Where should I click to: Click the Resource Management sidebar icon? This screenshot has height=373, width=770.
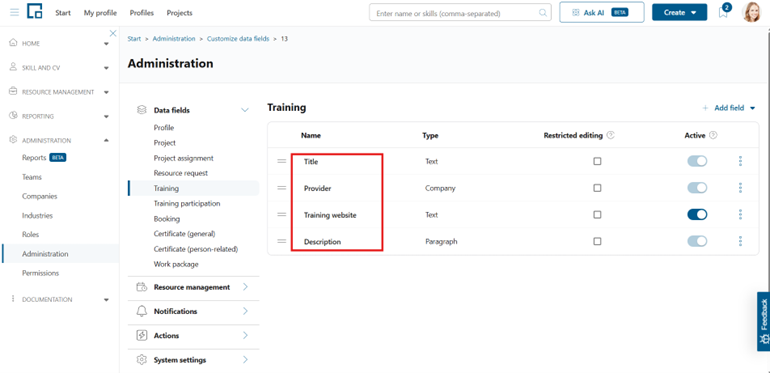tap(13, 91)
